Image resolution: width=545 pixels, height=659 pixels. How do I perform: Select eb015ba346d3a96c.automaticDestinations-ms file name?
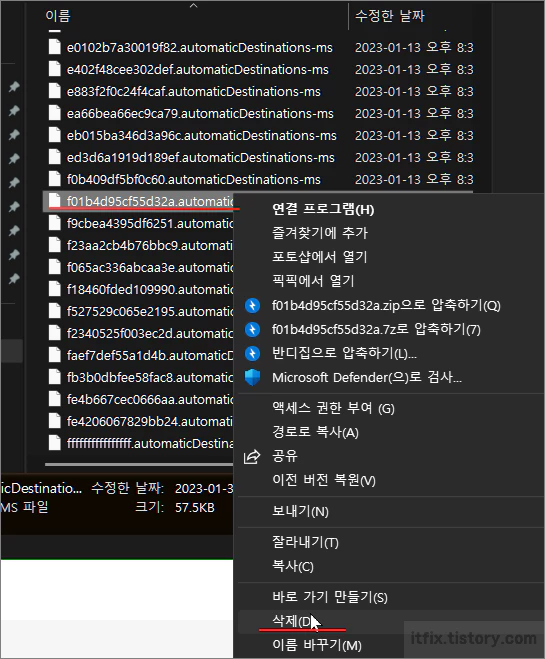(202, 135)
